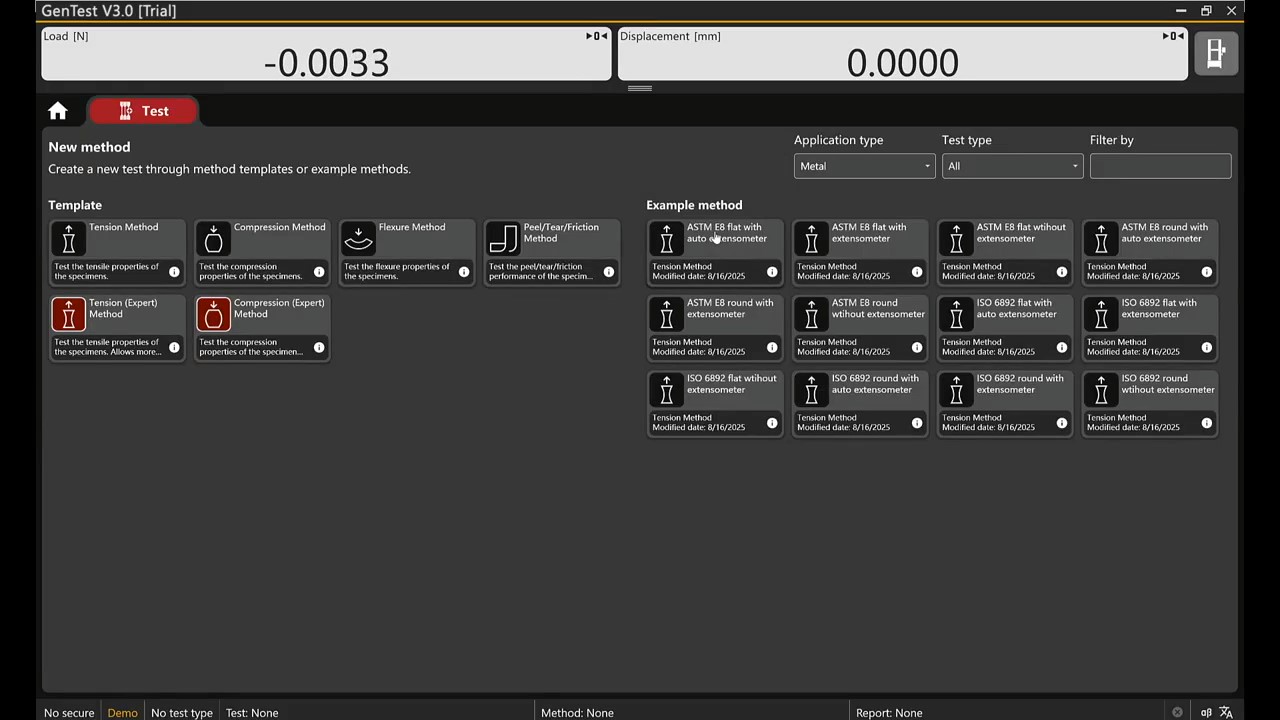
Task: Click the Filter by text field
Action: pyautogui.click(x=1160, y=166)
